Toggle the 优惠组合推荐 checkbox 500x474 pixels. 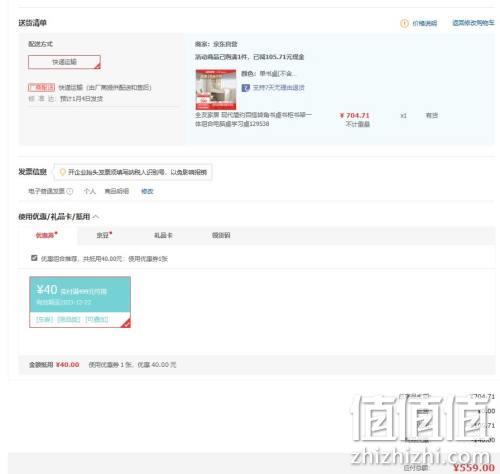pyautogui.click(x=34, y=258)
